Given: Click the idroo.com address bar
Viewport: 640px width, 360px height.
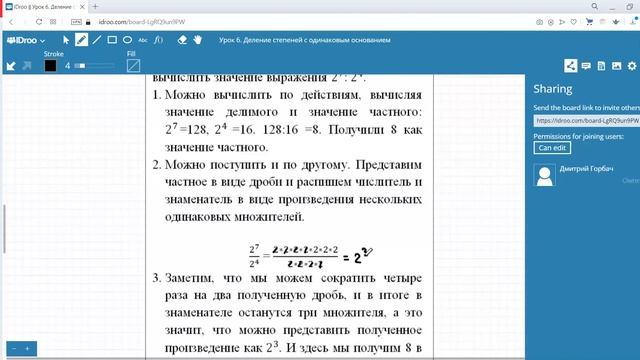Looking at the screenshot, I should (142, 22).
